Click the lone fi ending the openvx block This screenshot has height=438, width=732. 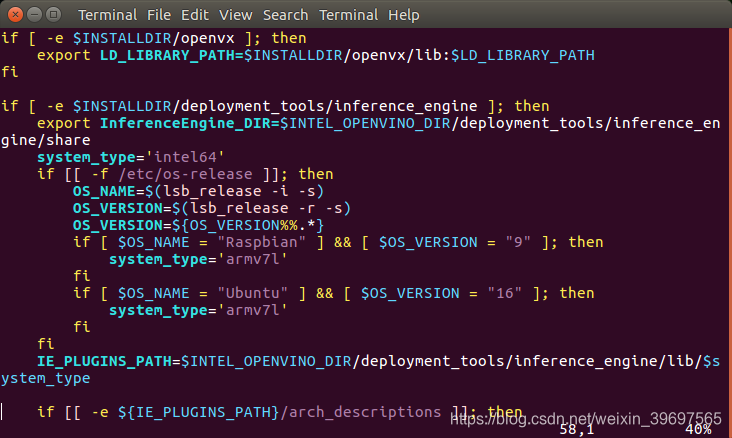(9, 72)
